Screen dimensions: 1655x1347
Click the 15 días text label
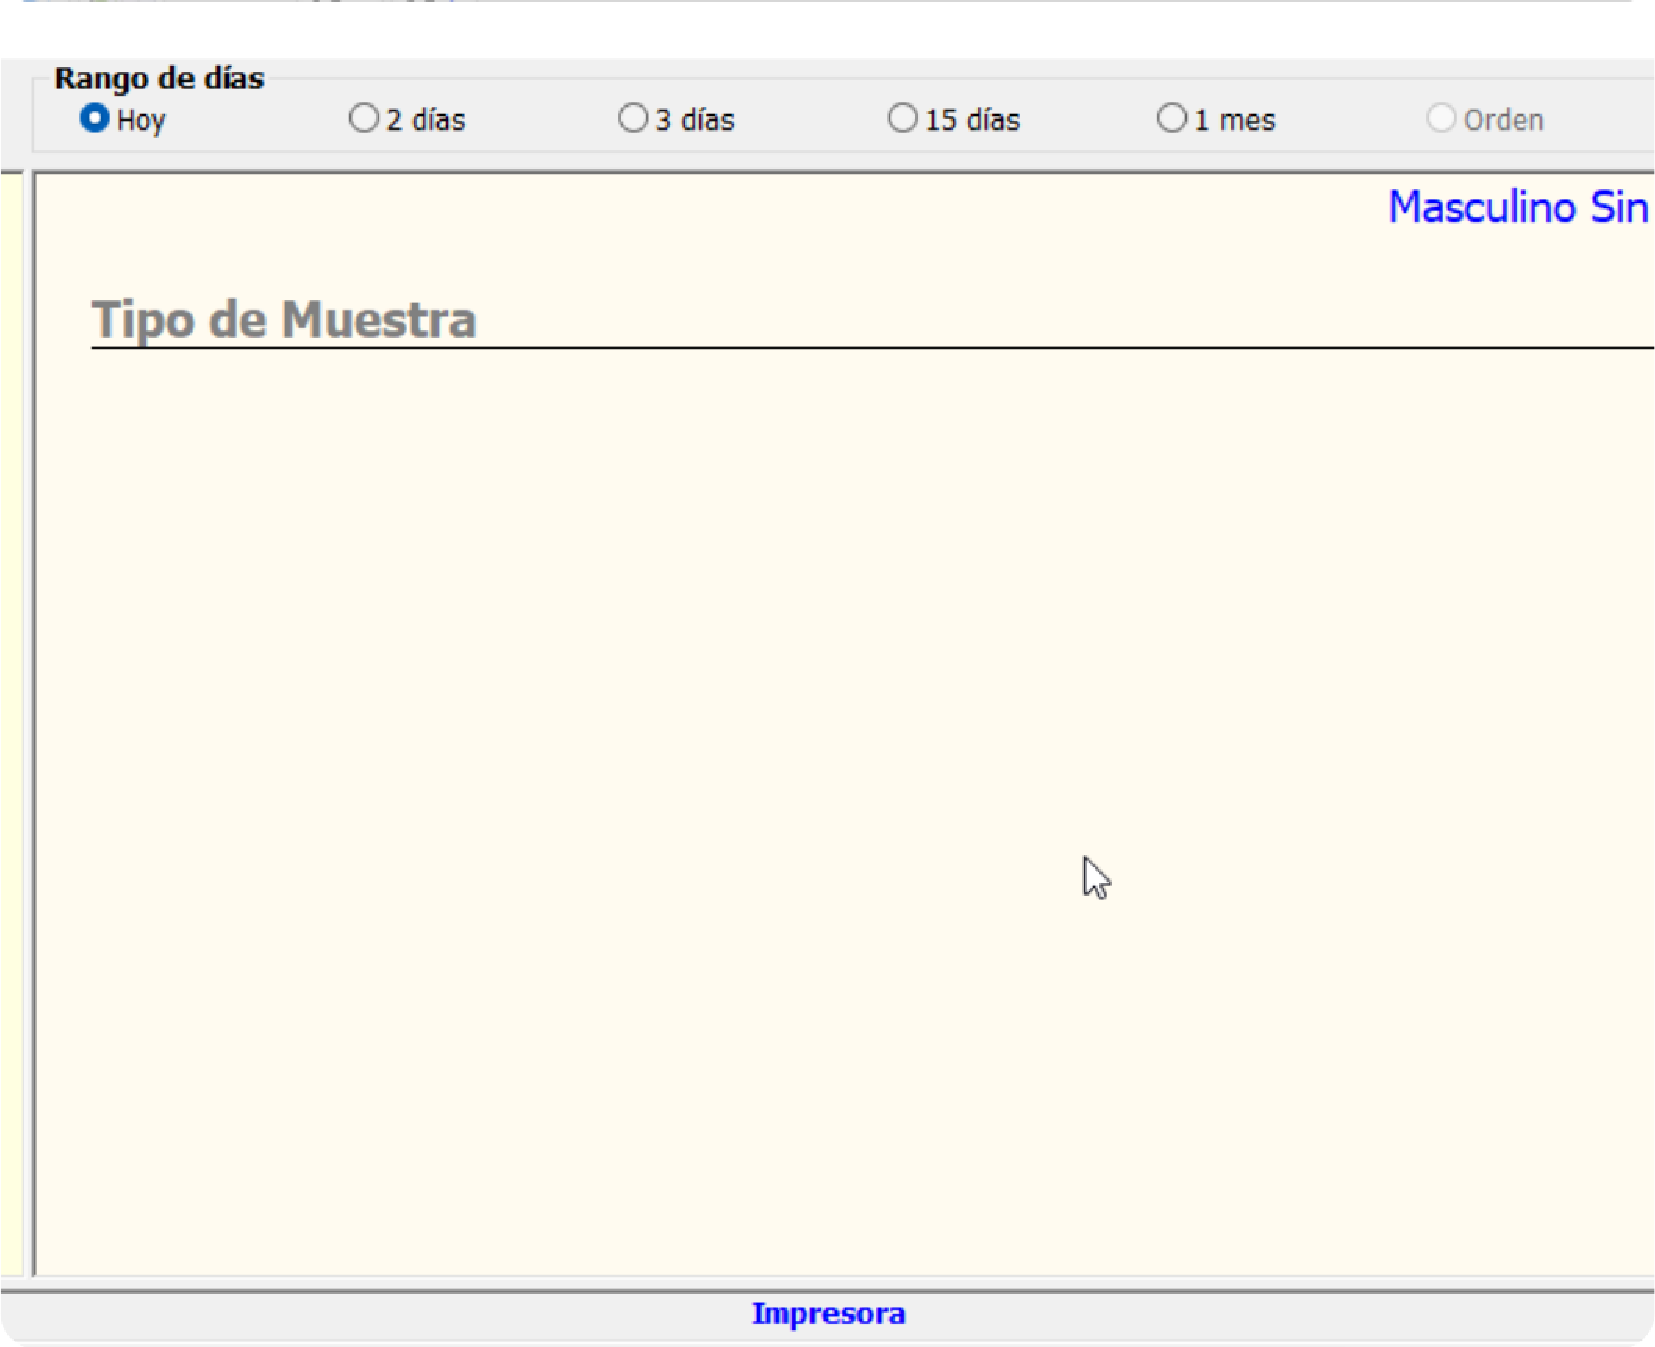(x=972, y=120)
